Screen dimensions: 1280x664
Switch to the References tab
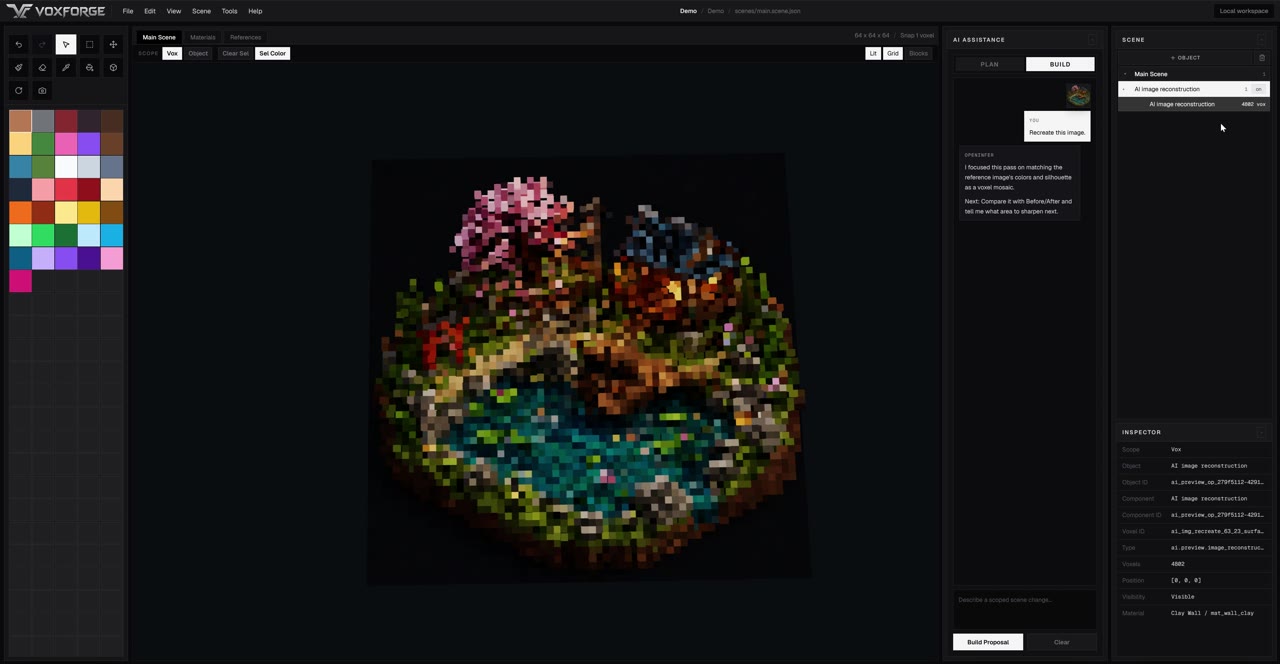246,37
